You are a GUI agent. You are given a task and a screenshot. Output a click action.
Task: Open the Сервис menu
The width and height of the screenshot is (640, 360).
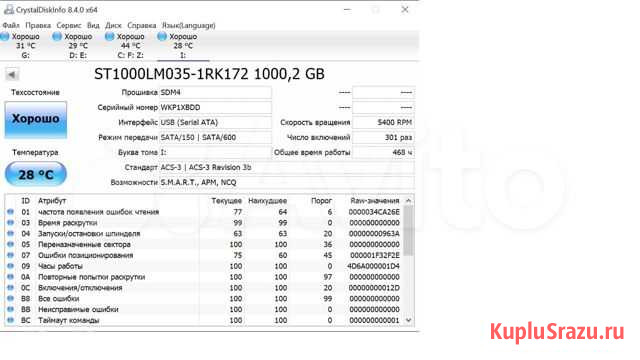coord(69,25)
